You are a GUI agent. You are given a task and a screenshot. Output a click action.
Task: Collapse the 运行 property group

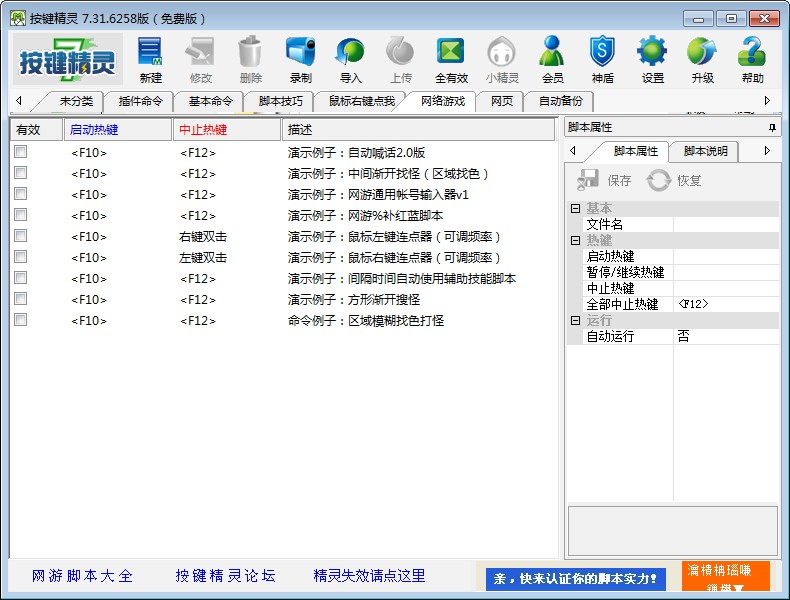(575, 320)
